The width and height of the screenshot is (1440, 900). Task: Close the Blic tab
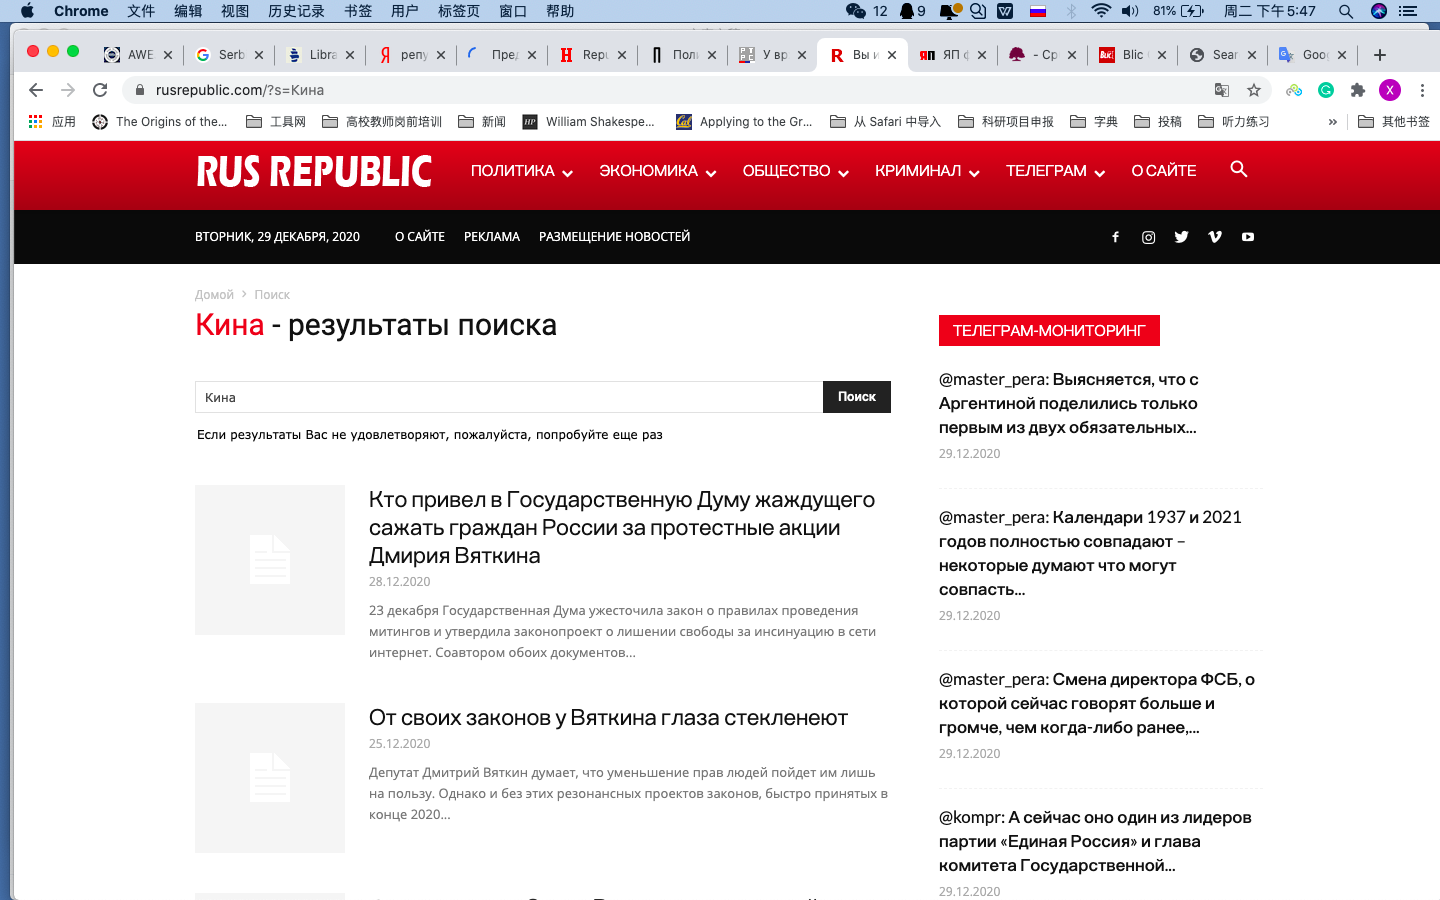pyautogui.click(x=1162, y=55)
